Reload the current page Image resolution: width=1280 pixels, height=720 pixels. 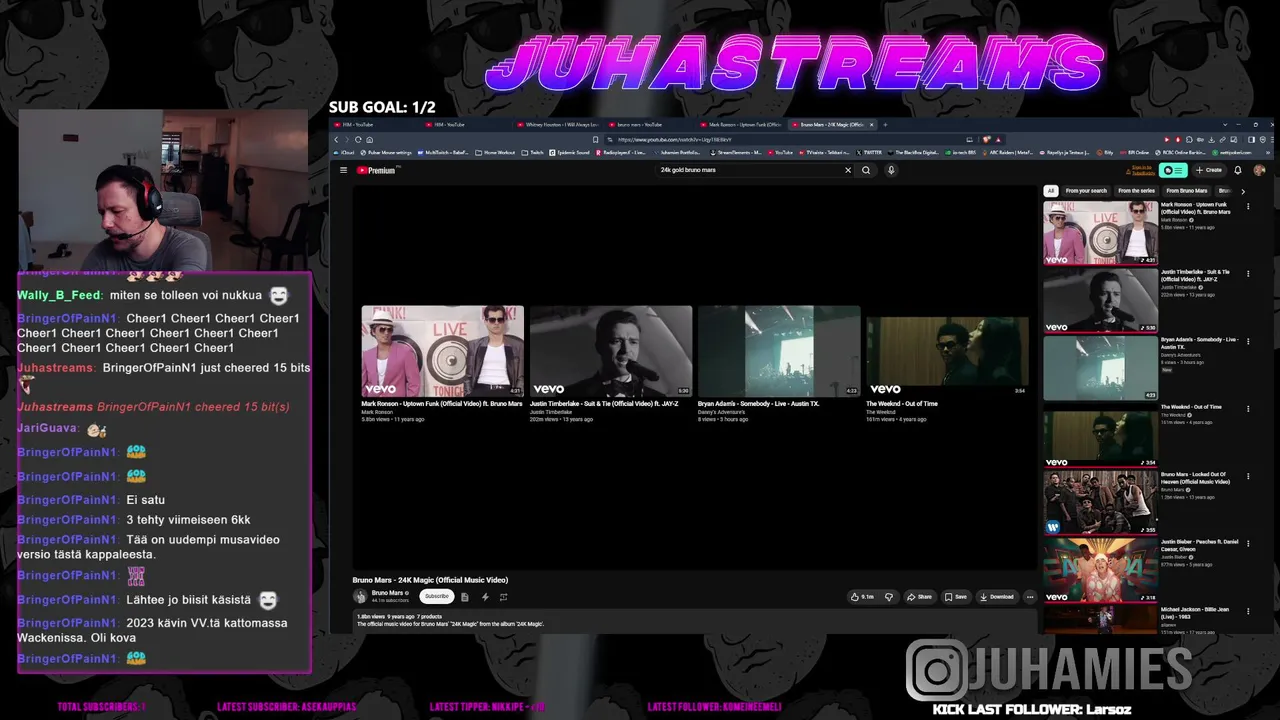click(359, 140)
